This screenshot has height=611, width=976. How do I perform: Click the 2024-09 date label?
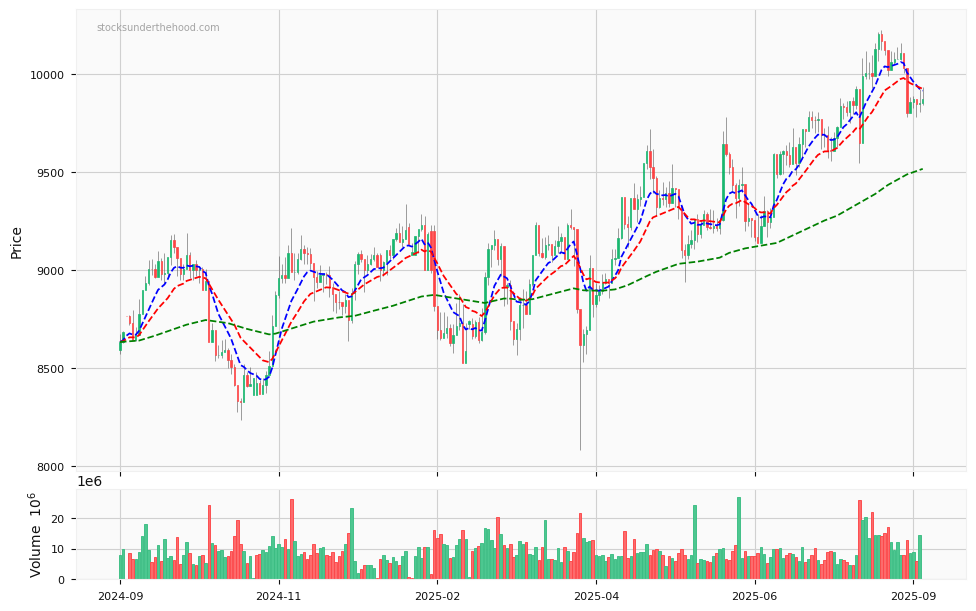(x=120, y=596)
